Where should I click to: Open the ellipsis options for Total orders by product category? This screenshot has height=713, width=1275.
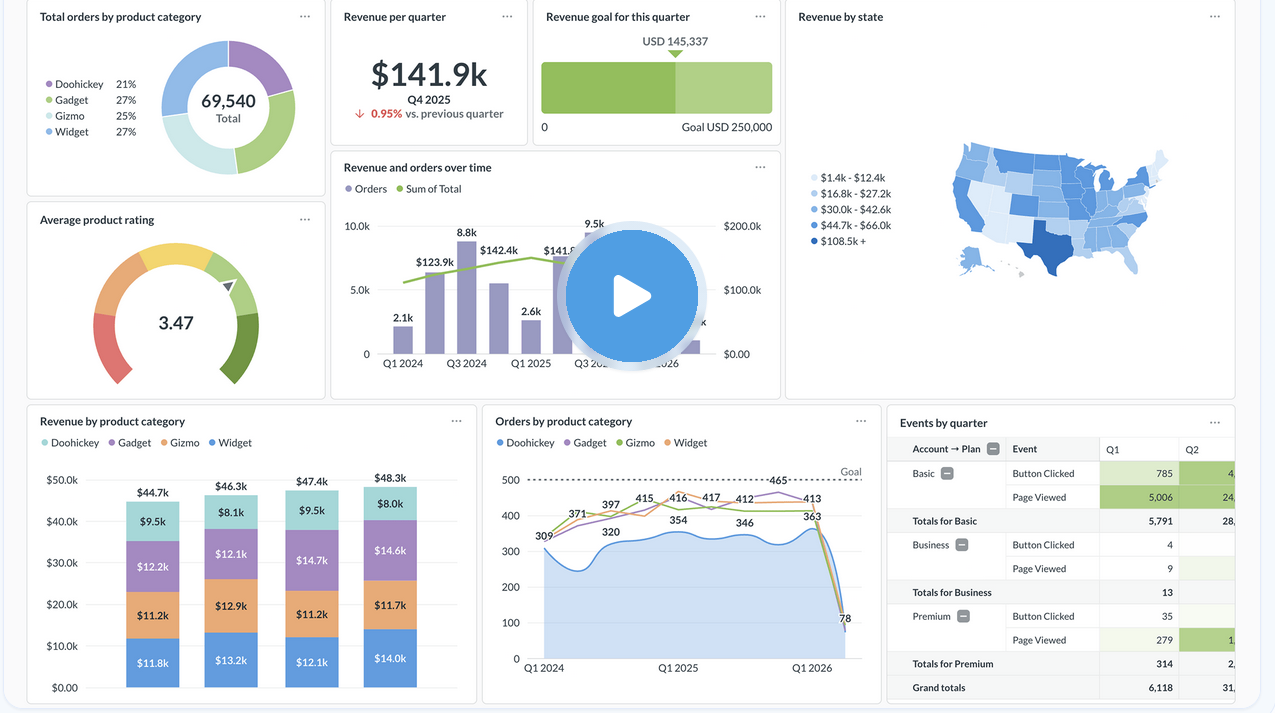point(305,16)
